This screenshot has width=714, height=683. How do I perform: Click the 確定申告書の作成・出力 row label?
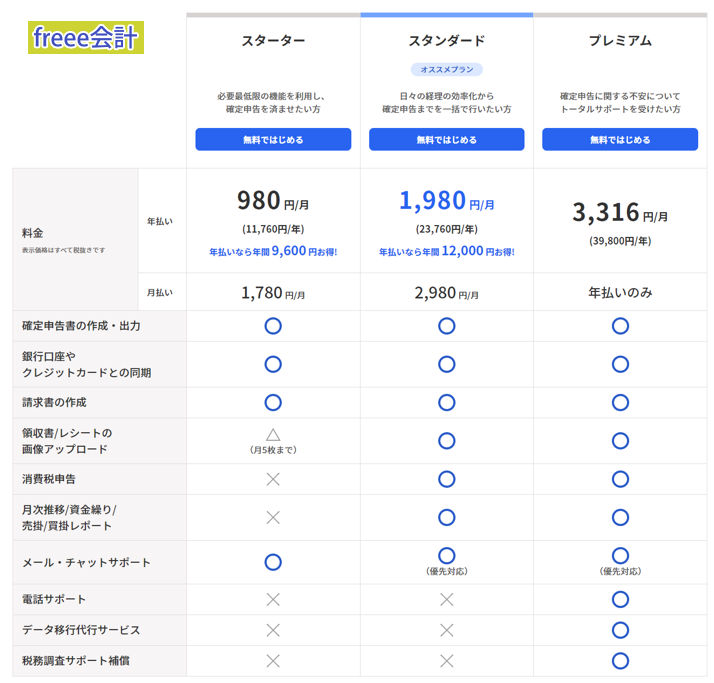81,326
